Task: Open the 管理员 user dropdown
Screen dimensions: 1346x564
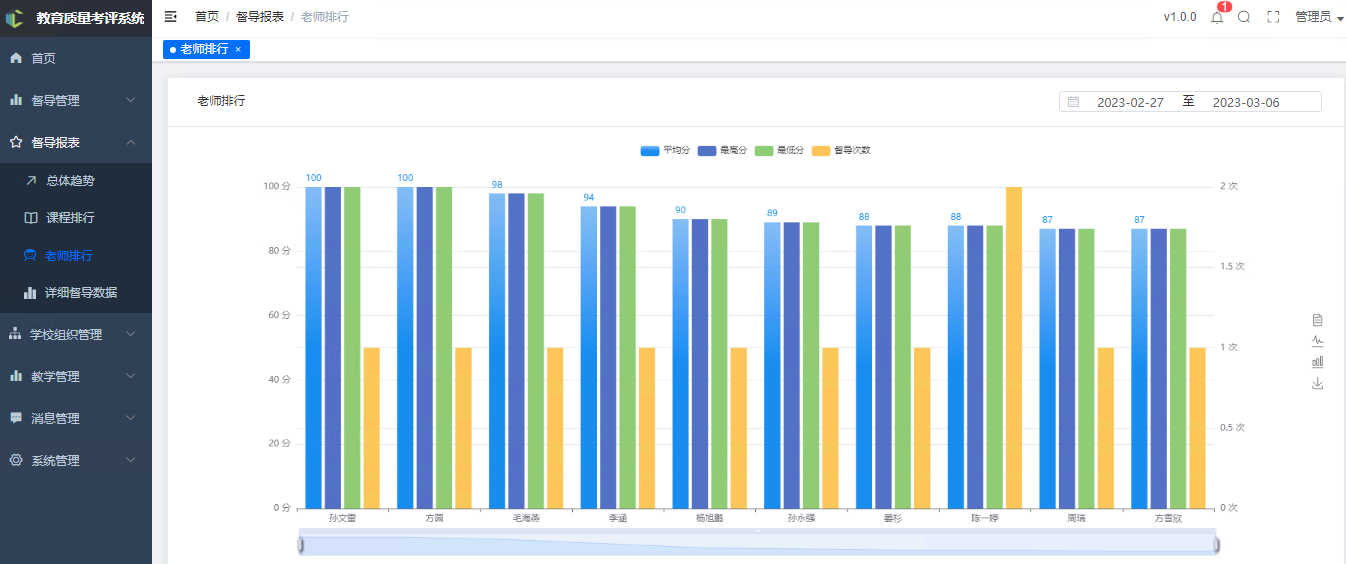Action: [1318, 17]
